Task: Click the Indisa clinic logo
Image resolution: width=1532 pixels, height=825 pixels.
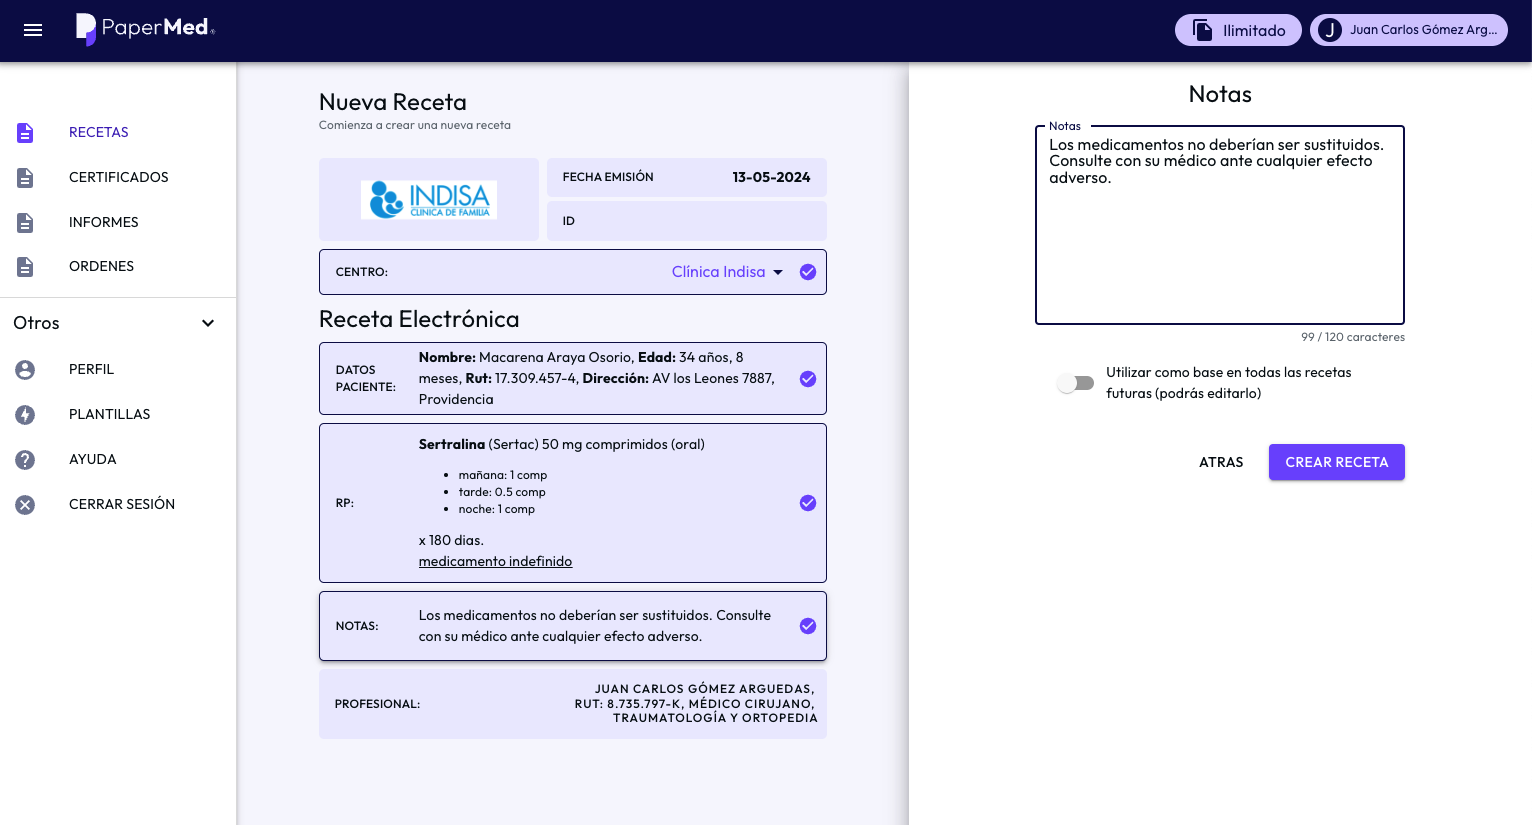Action: click(429, 199)
